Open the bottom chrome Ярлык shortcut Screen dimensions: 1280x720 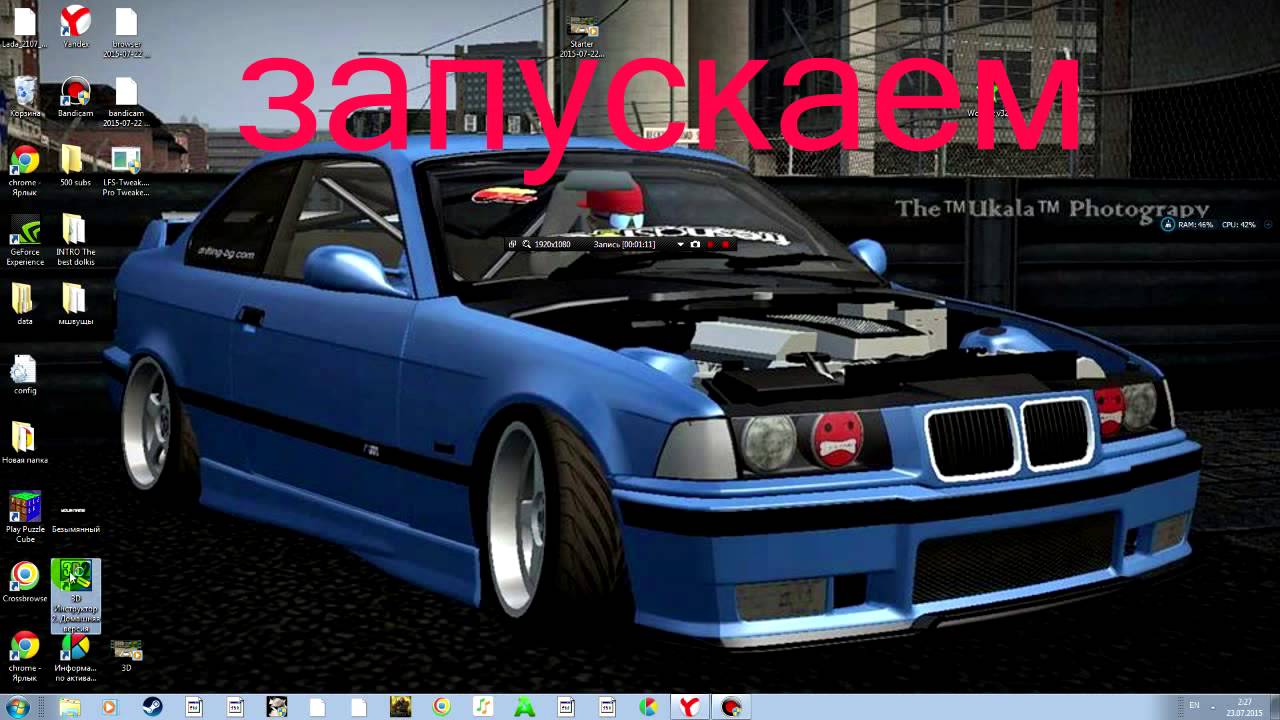pos(24,656)
